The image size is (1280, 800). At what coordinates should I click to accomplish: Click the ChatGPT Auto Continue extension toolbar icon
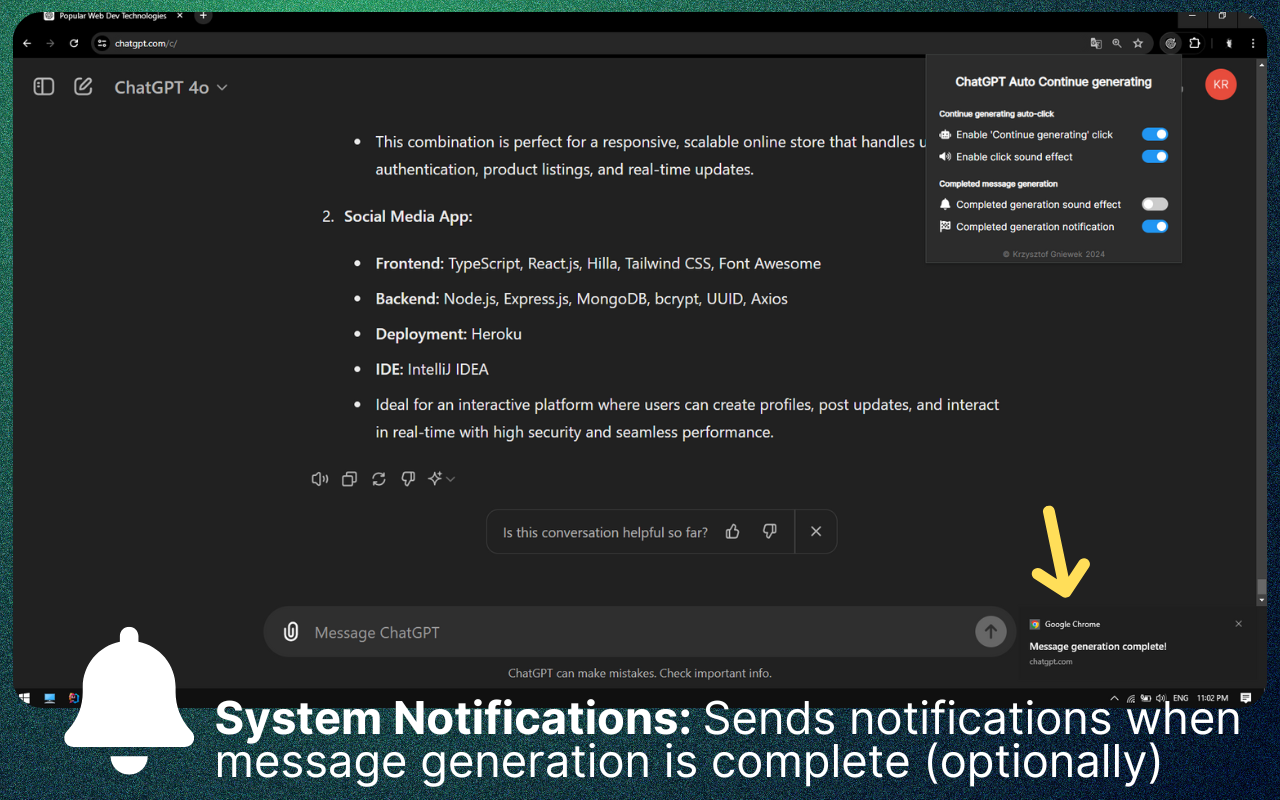click(1171, 43)
